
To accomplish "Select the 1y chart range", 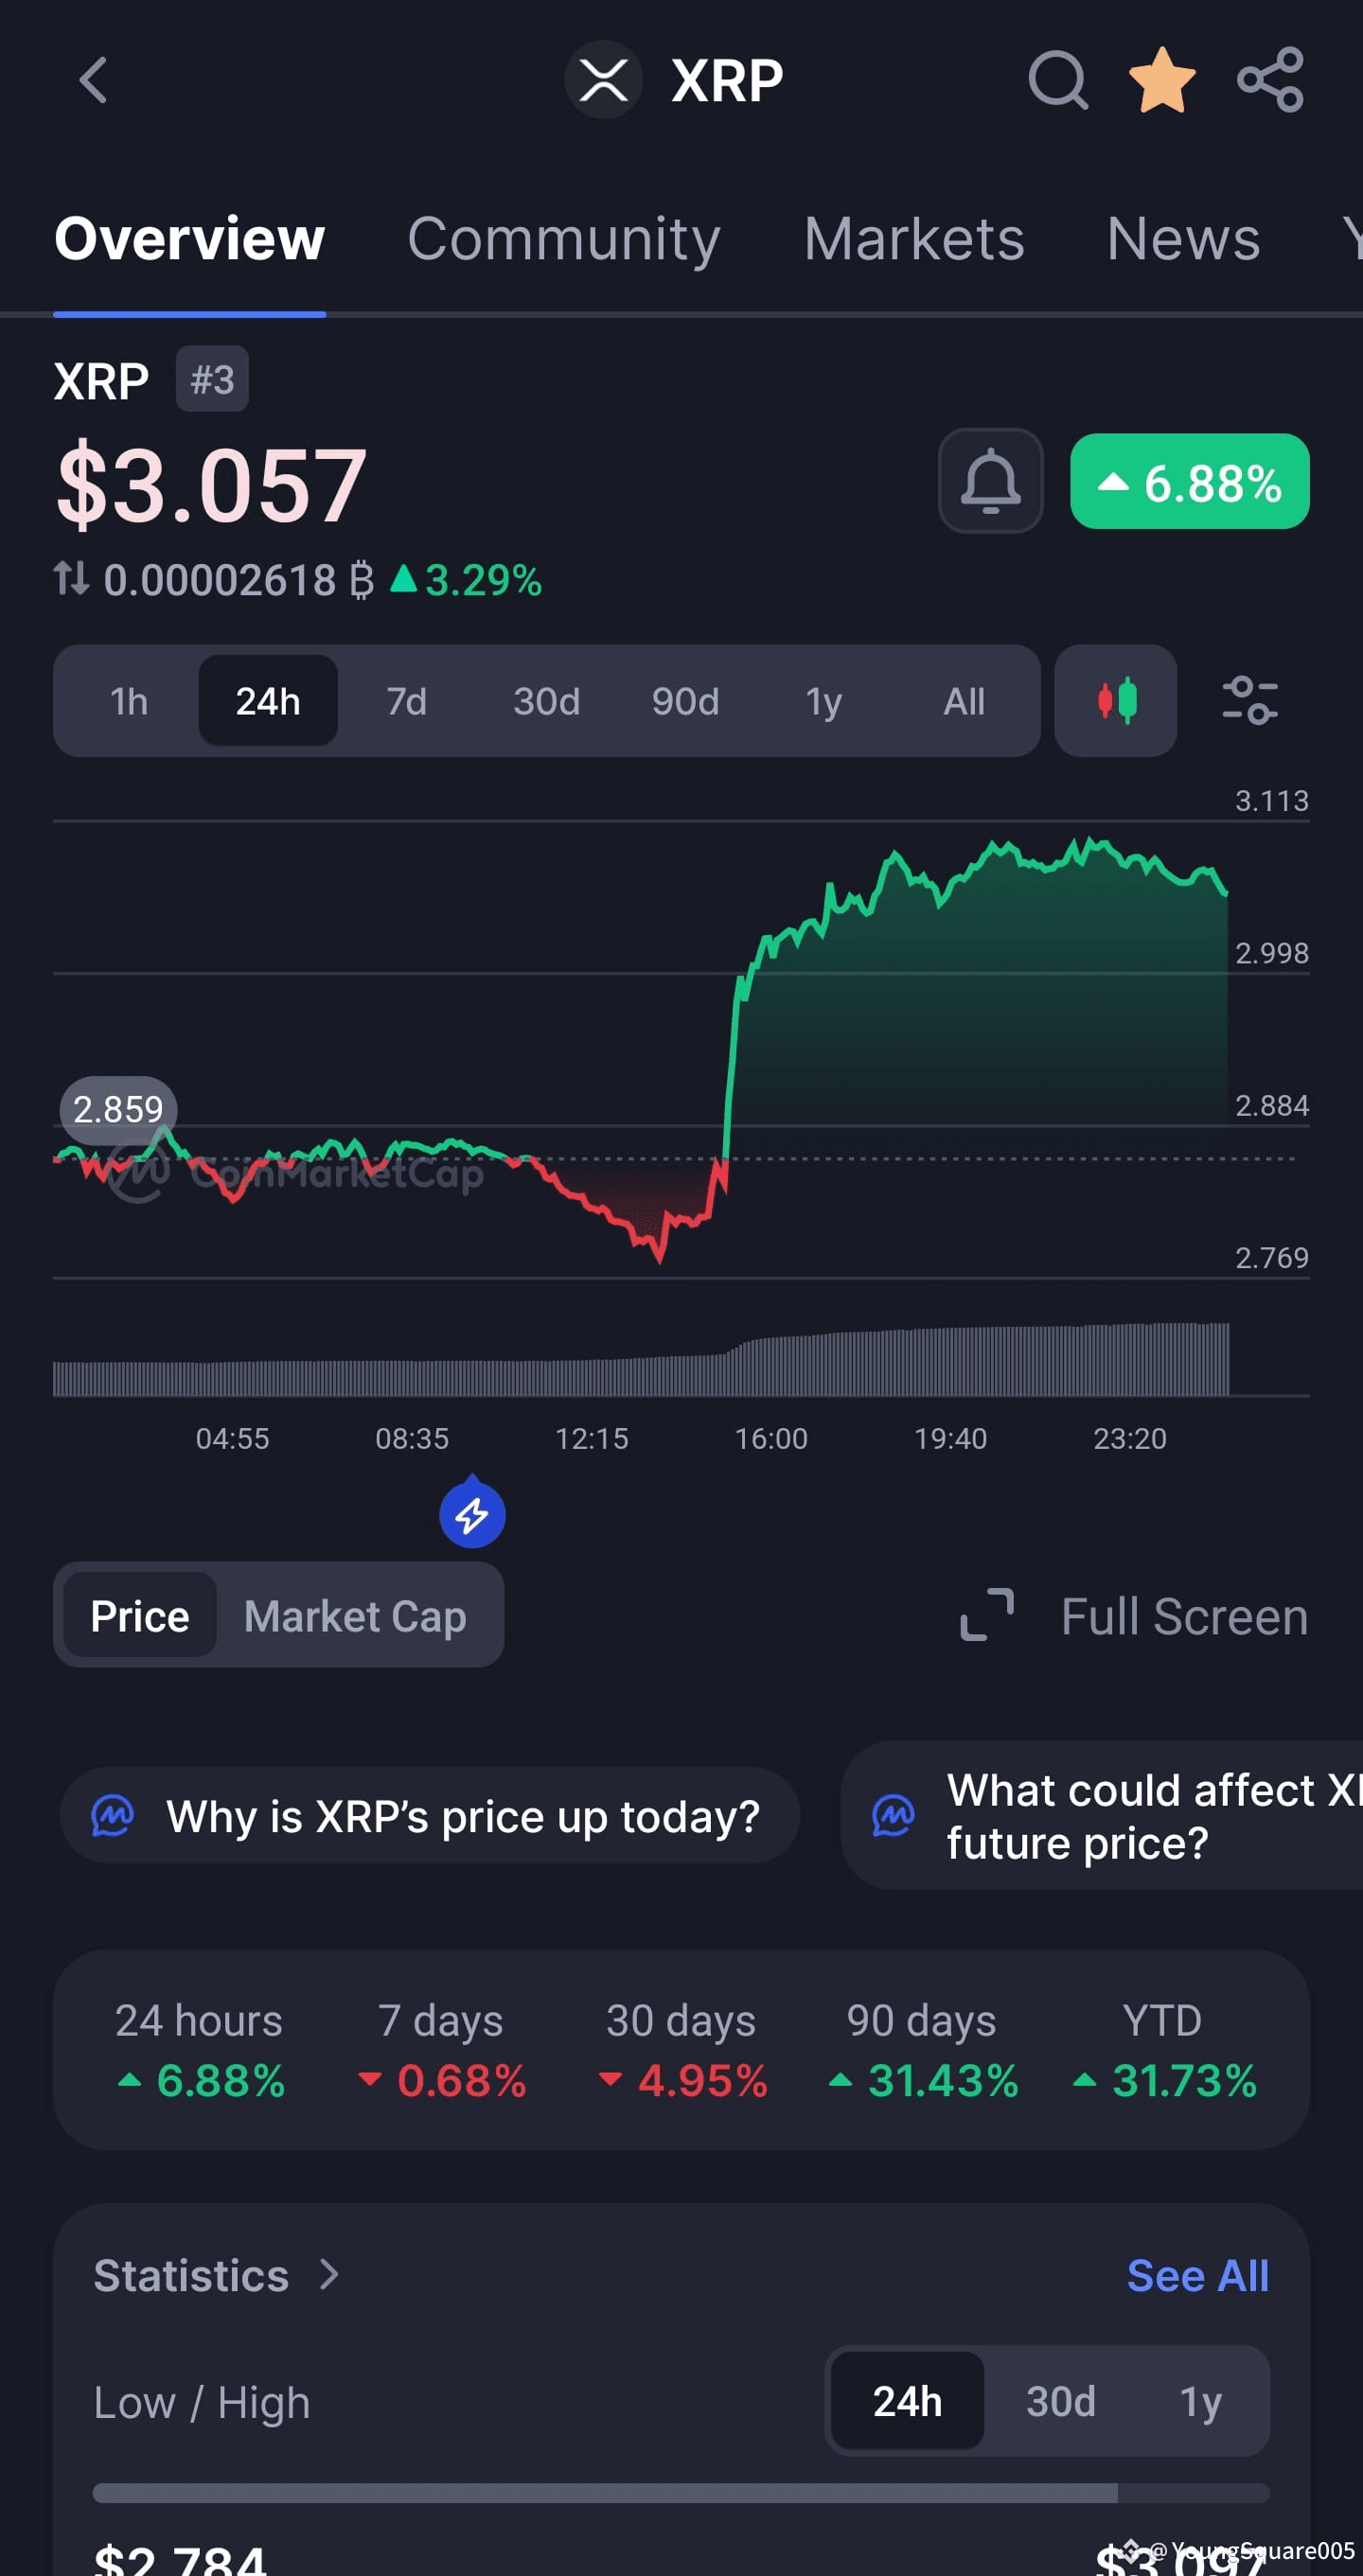I will (x=824, y=701).
